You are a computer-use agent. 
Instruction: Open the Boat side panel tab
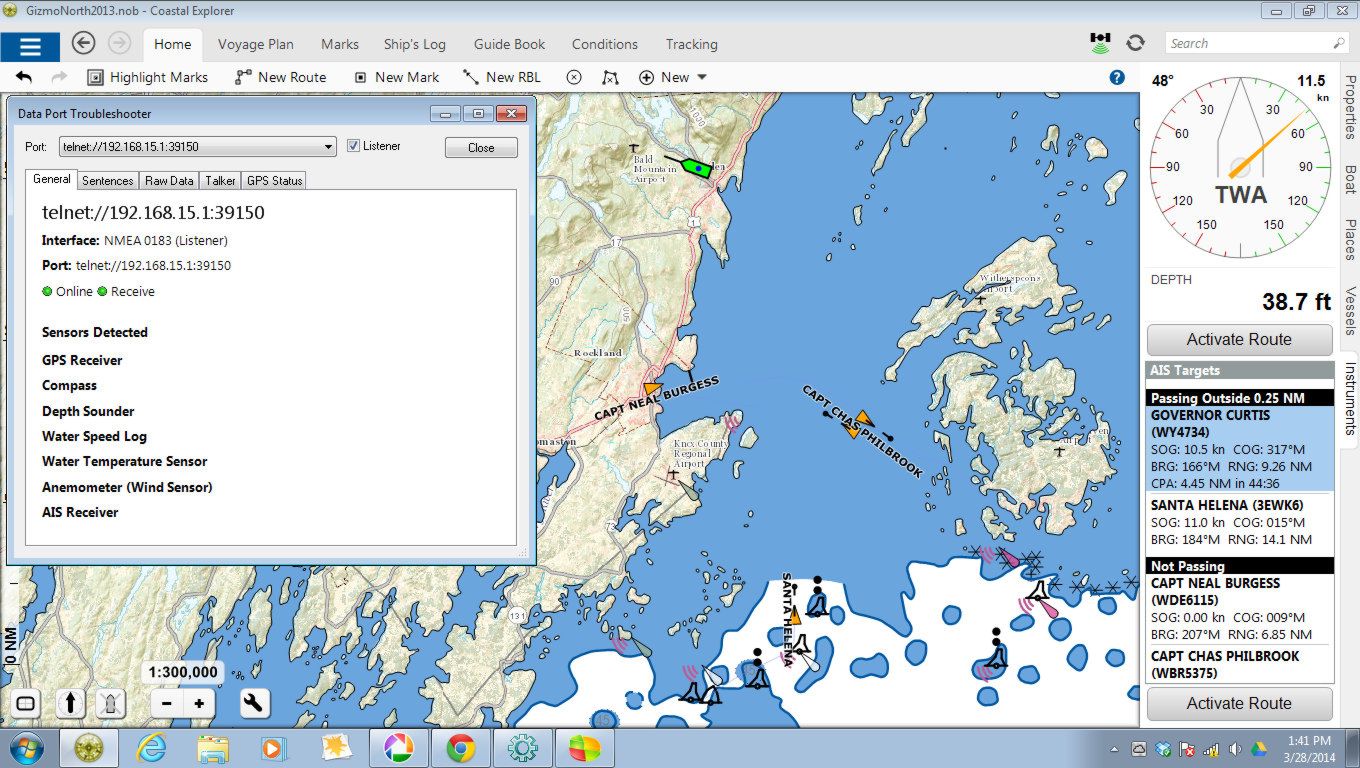pyautogui.click(x=1350, y=178)
